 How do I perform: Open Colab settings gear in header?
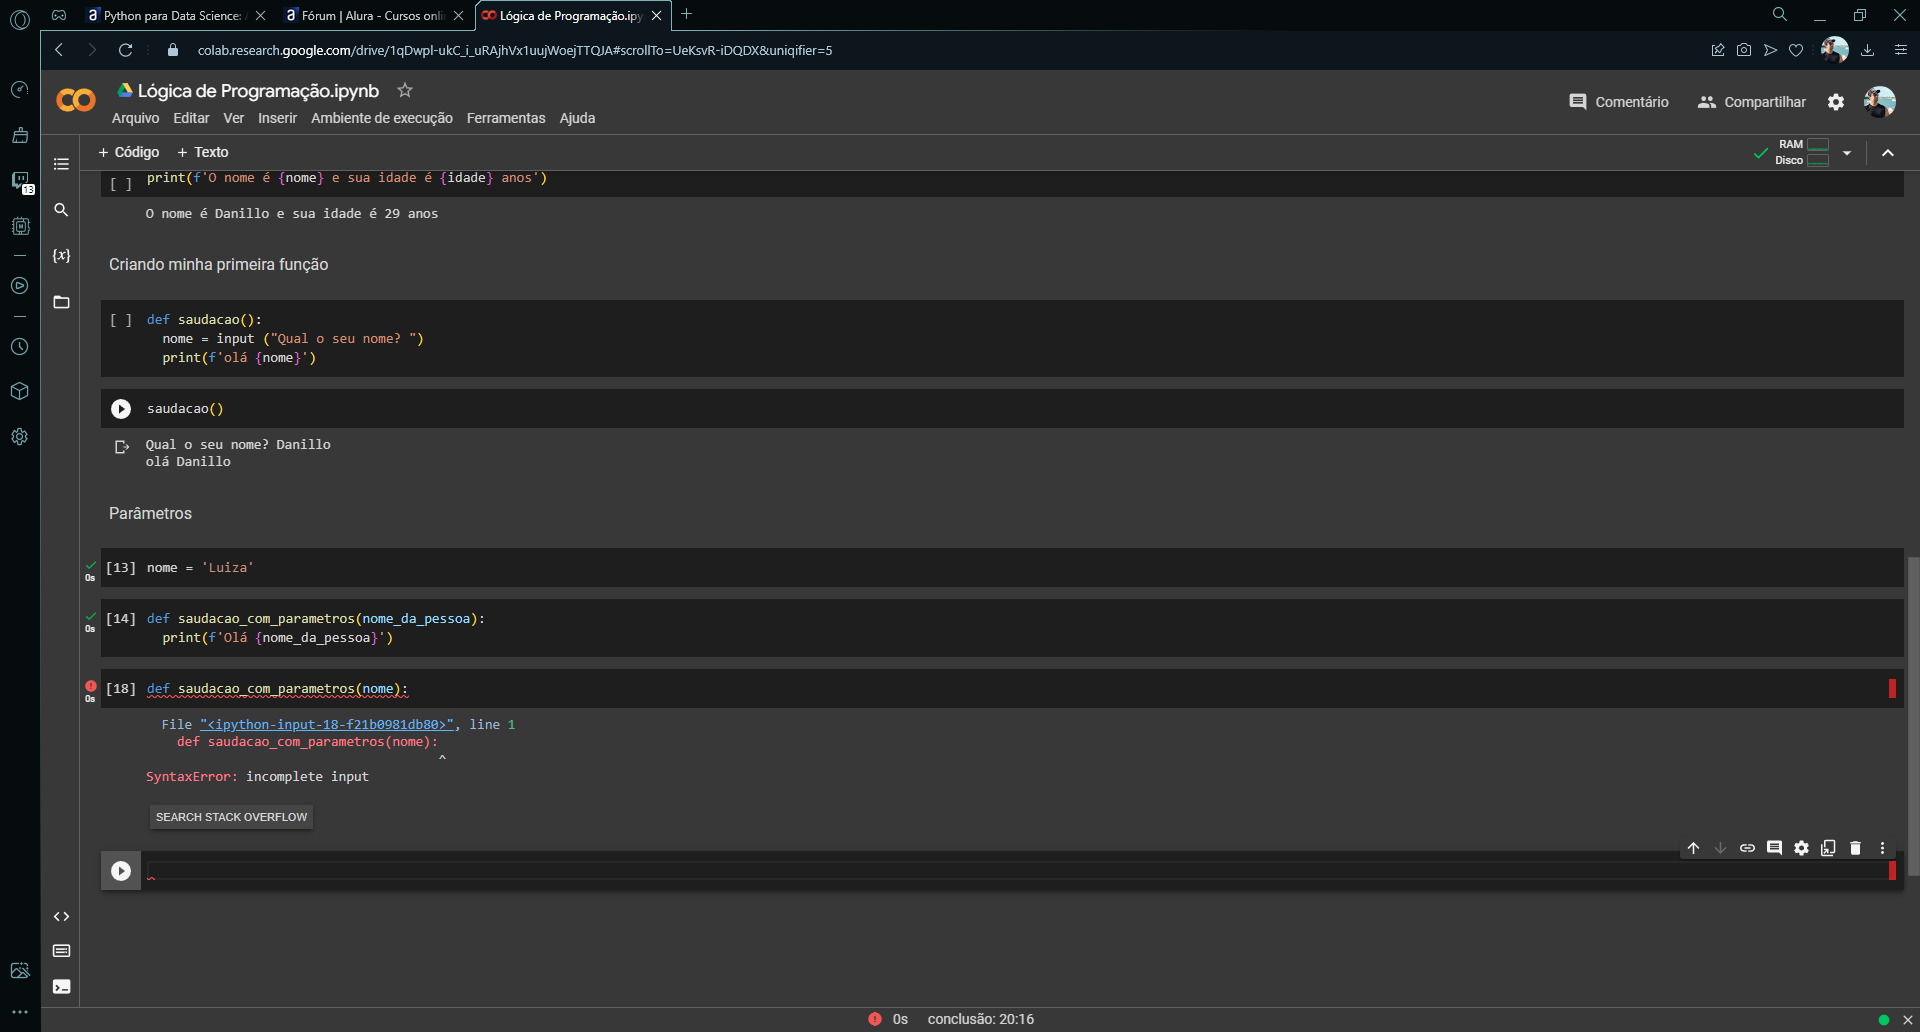pos(1836,102)
